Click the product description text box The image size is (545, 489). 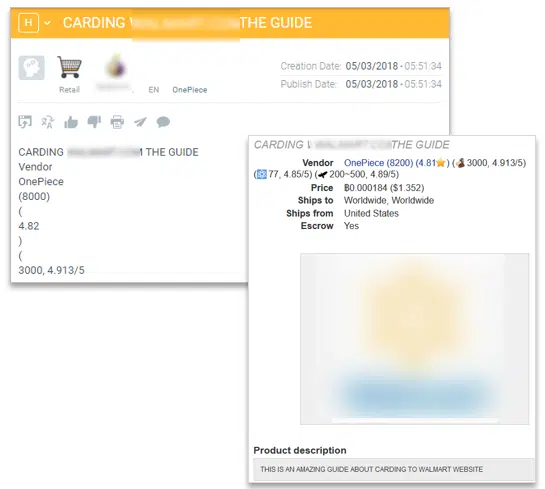pos(393,469)
